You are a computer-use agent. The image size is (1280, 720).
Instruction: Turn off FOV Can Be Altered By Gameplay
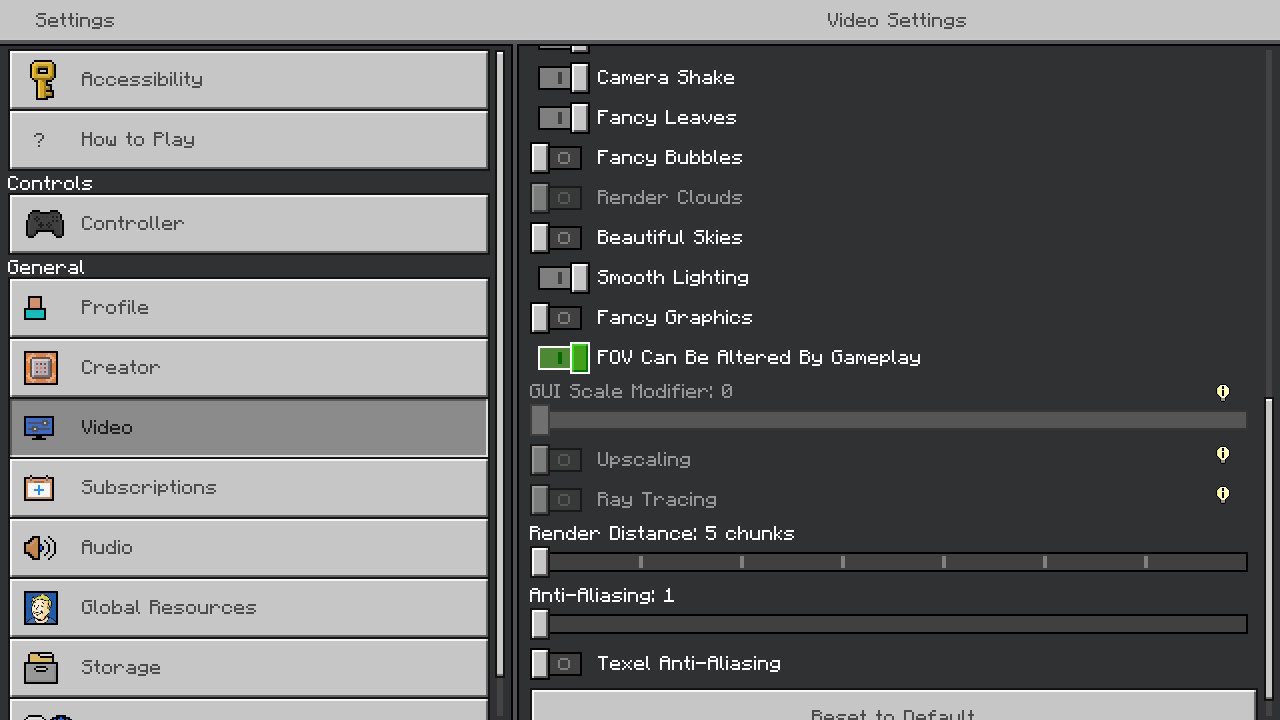tap(563, 358)
